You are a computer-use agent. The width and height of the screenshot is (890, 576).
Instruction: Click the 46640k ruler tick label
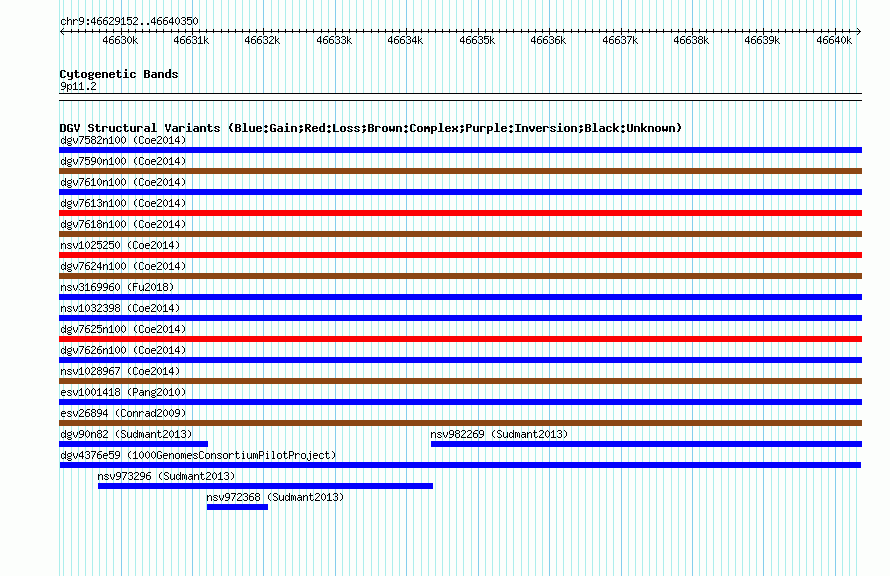(834, 40)
